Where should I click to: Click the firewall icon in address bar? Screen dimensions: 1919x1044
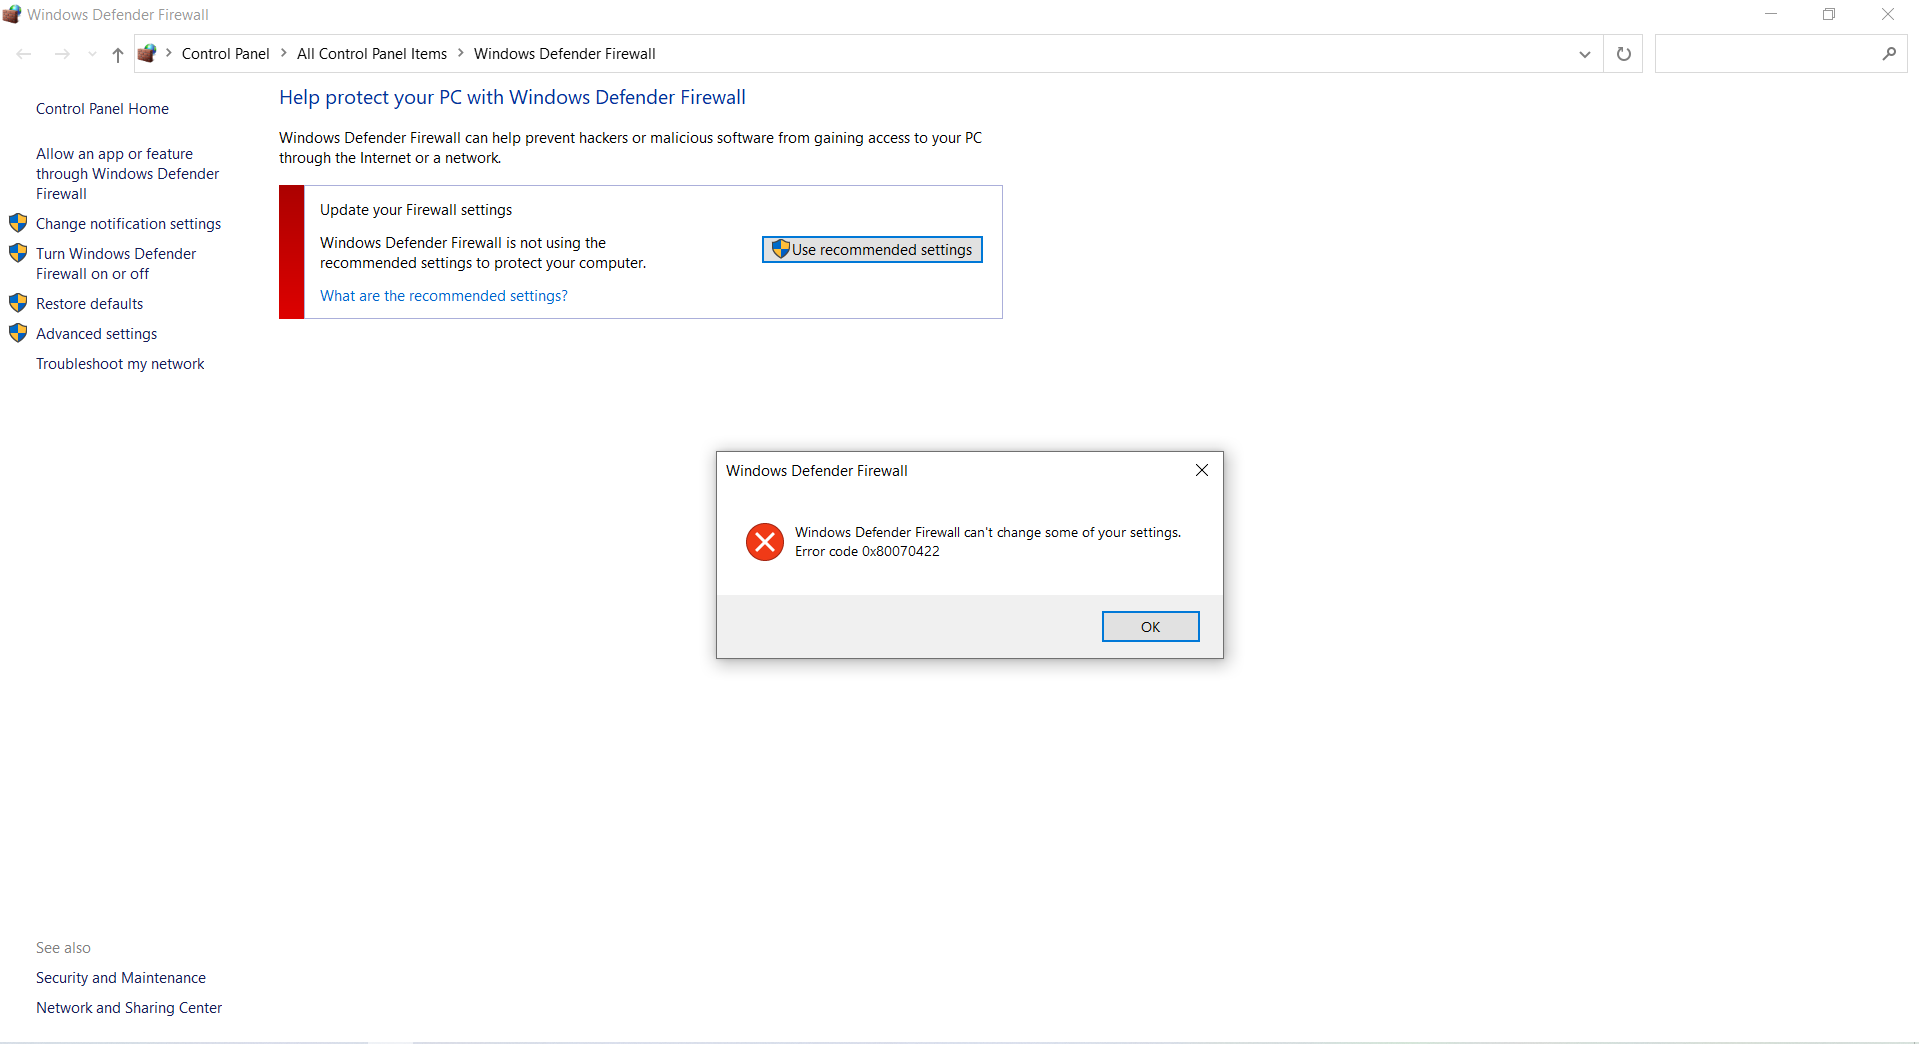(147, 53)
